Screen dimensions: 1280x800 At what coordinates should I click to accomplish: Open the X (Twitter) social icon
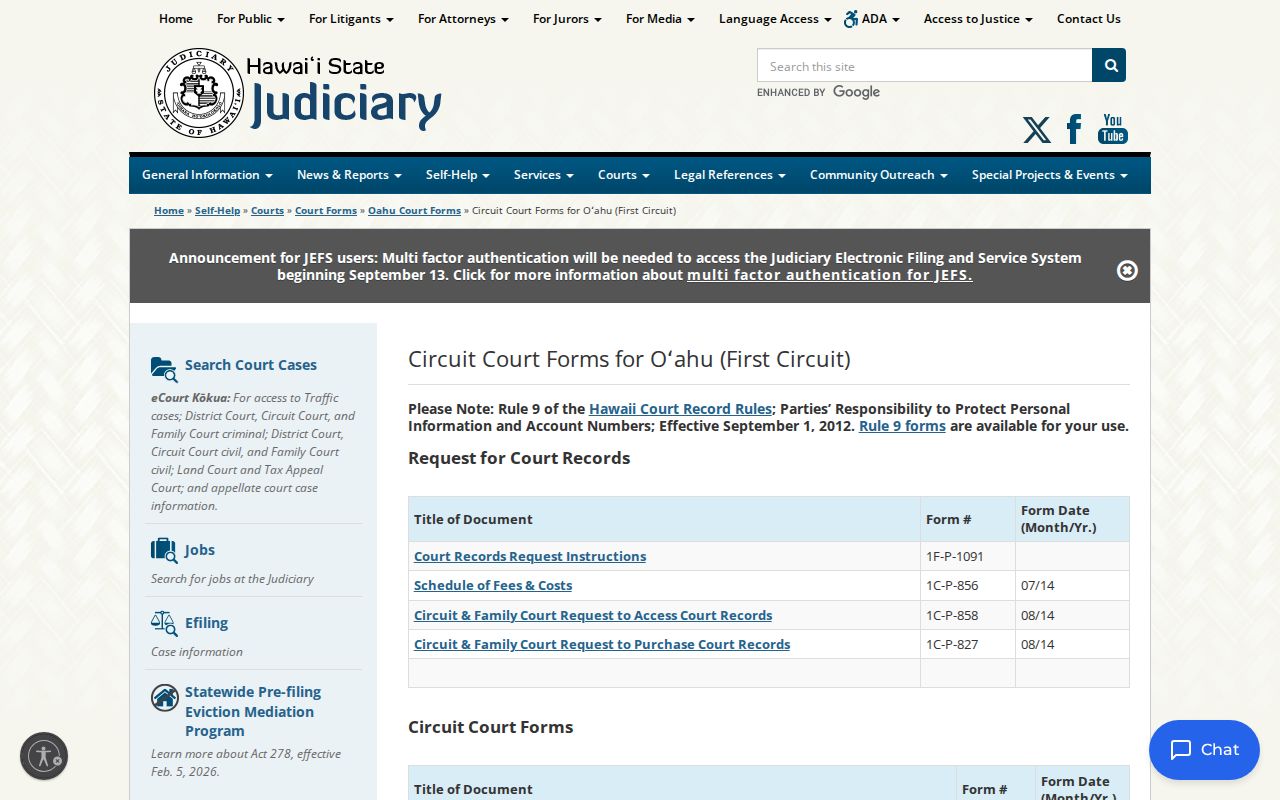pos(1037,130)
